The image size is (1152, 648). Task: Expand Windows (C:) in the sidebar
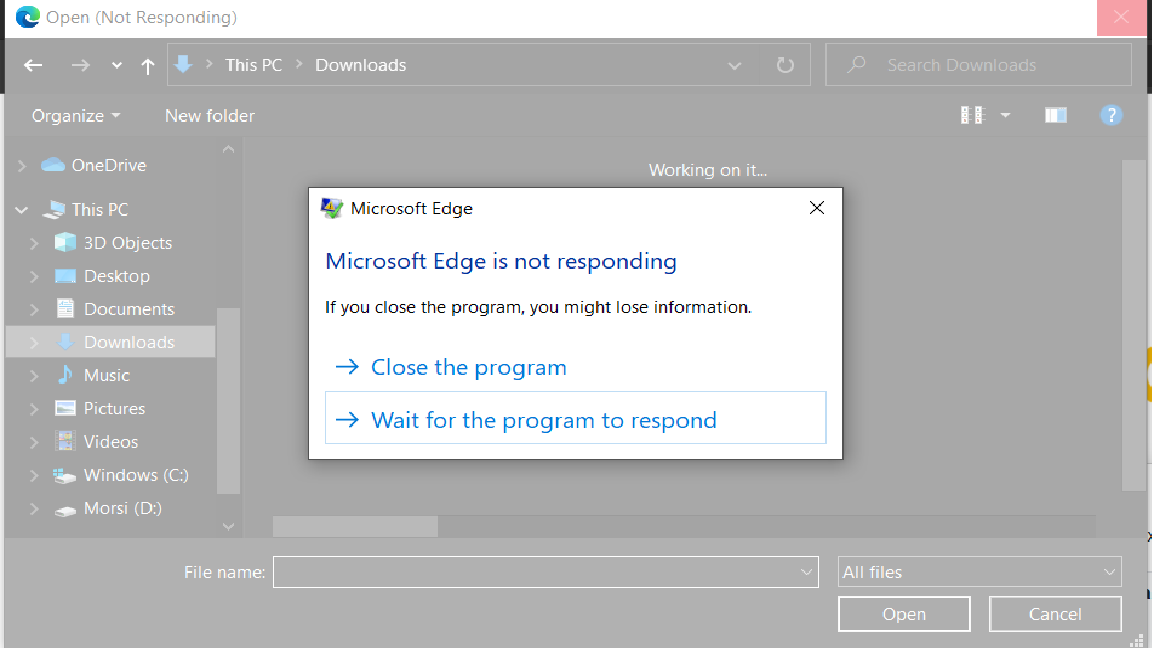pos(36,475)
